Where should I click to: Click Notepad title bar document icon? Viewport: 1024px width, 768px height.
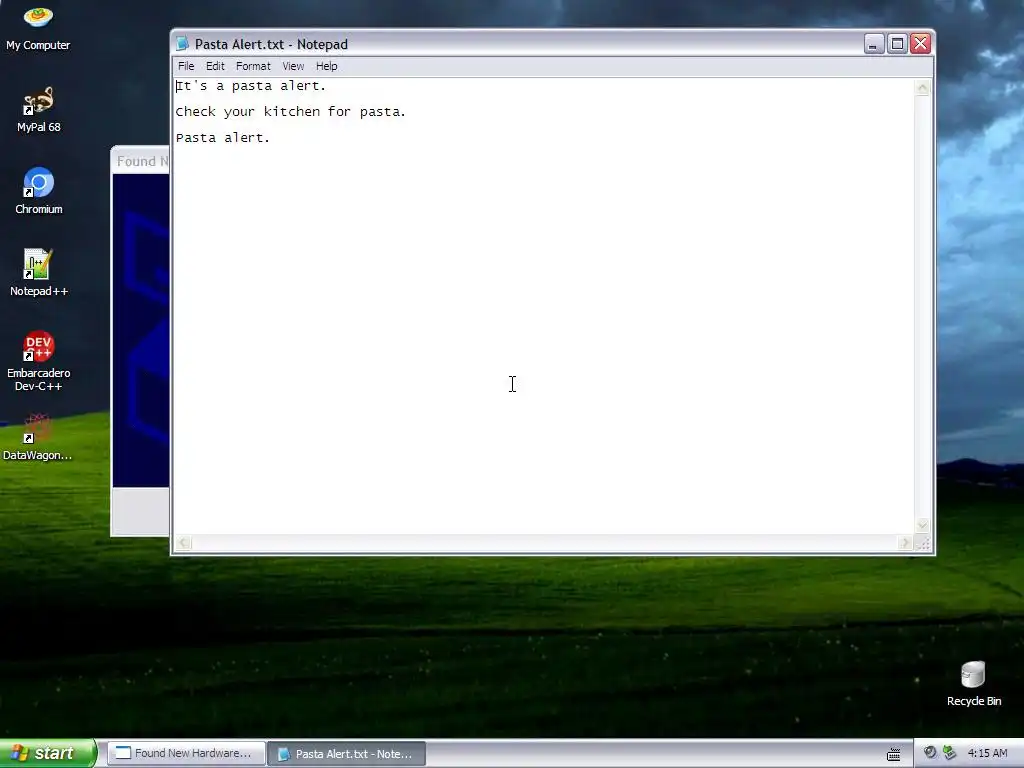(x=182, y=44)
